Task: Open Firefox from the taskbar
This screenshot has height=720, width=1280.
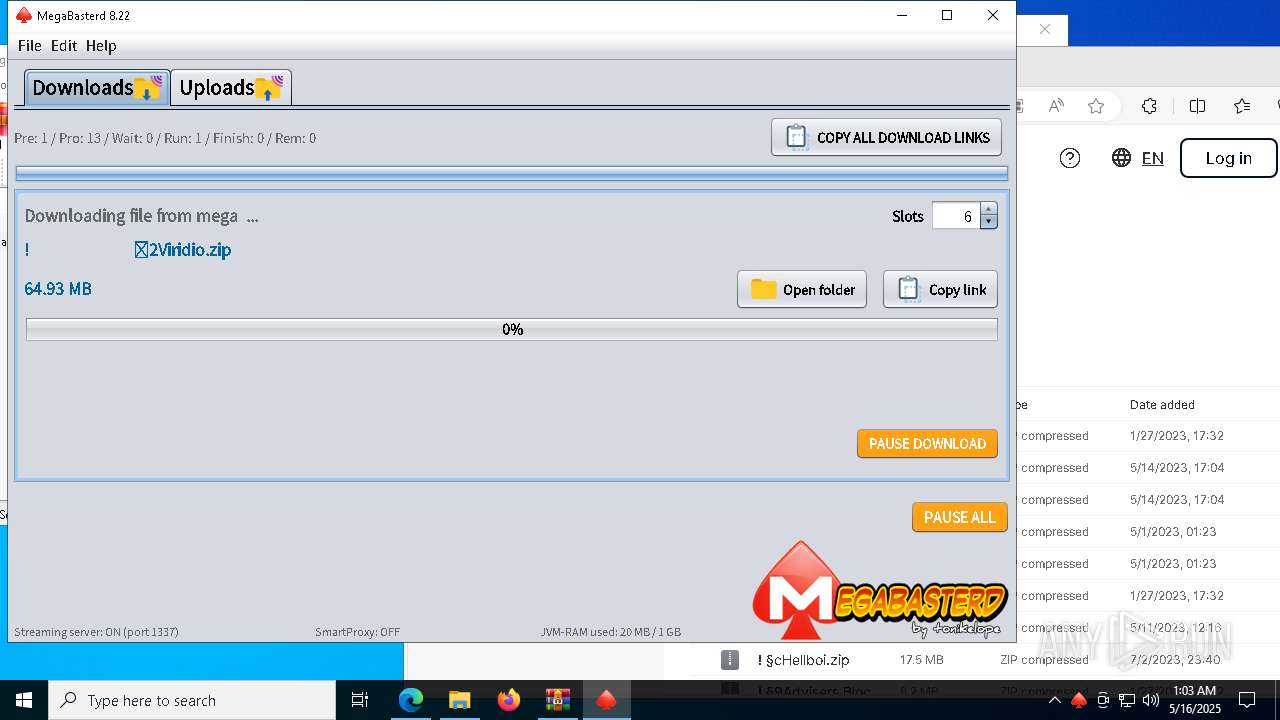Action: click(x=508, y=700)
